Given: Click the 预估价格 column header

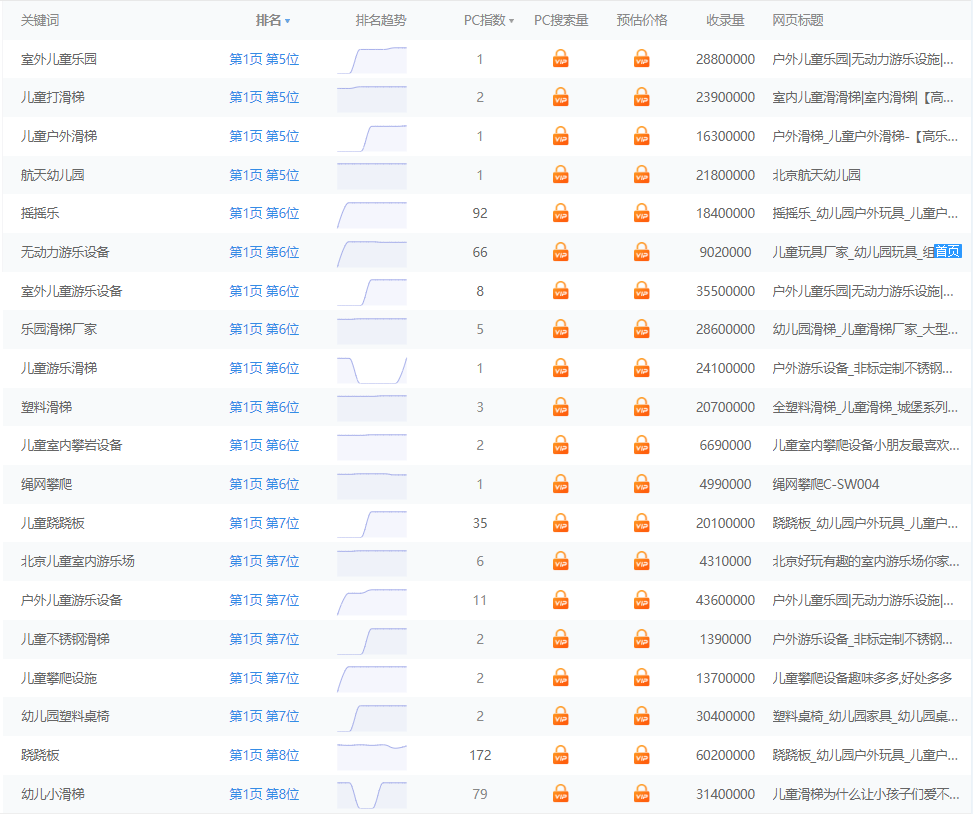Looking at the screenshot, I should point(642,20).
